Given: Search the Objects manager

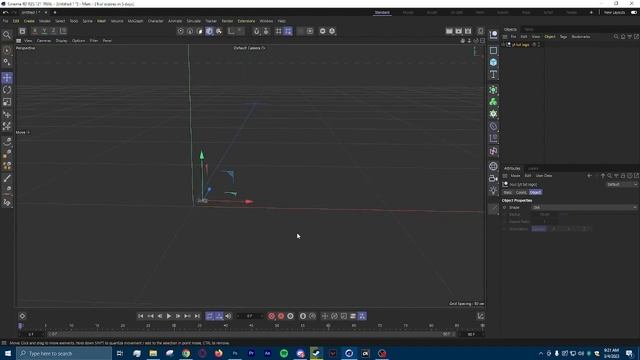Looking at the screenshot, I should pyautogui.click(x=616, y=37).
